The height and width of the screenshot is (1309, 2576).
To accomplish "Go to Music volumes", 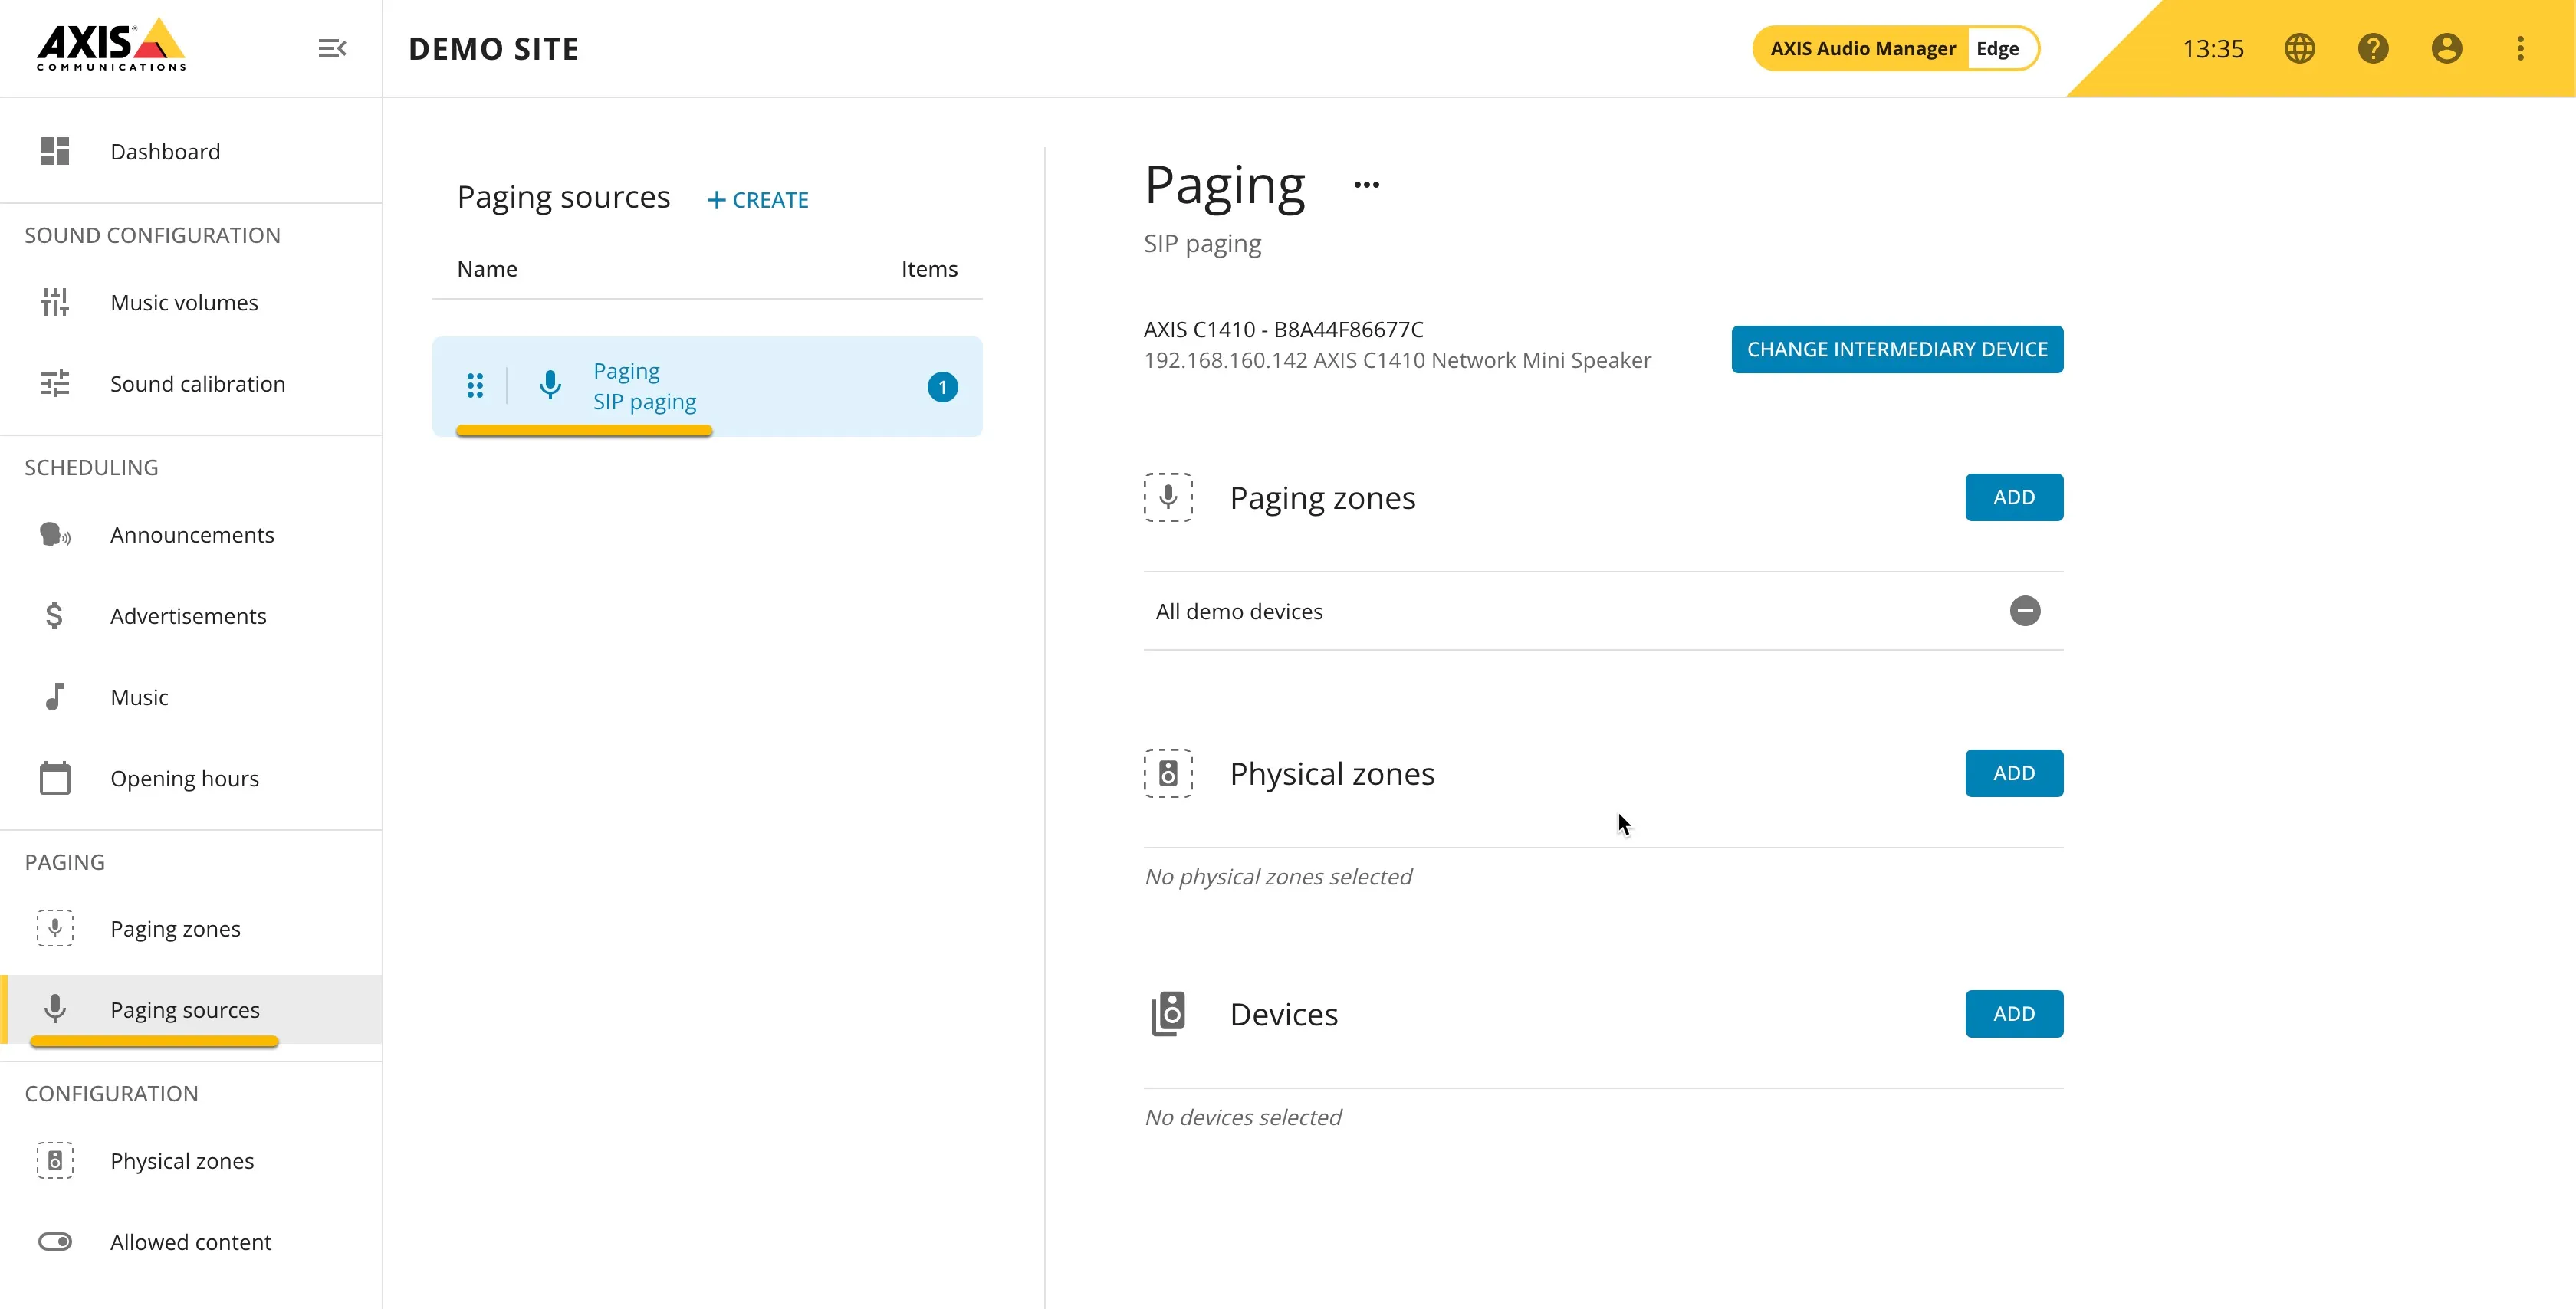I will point(191,302).
